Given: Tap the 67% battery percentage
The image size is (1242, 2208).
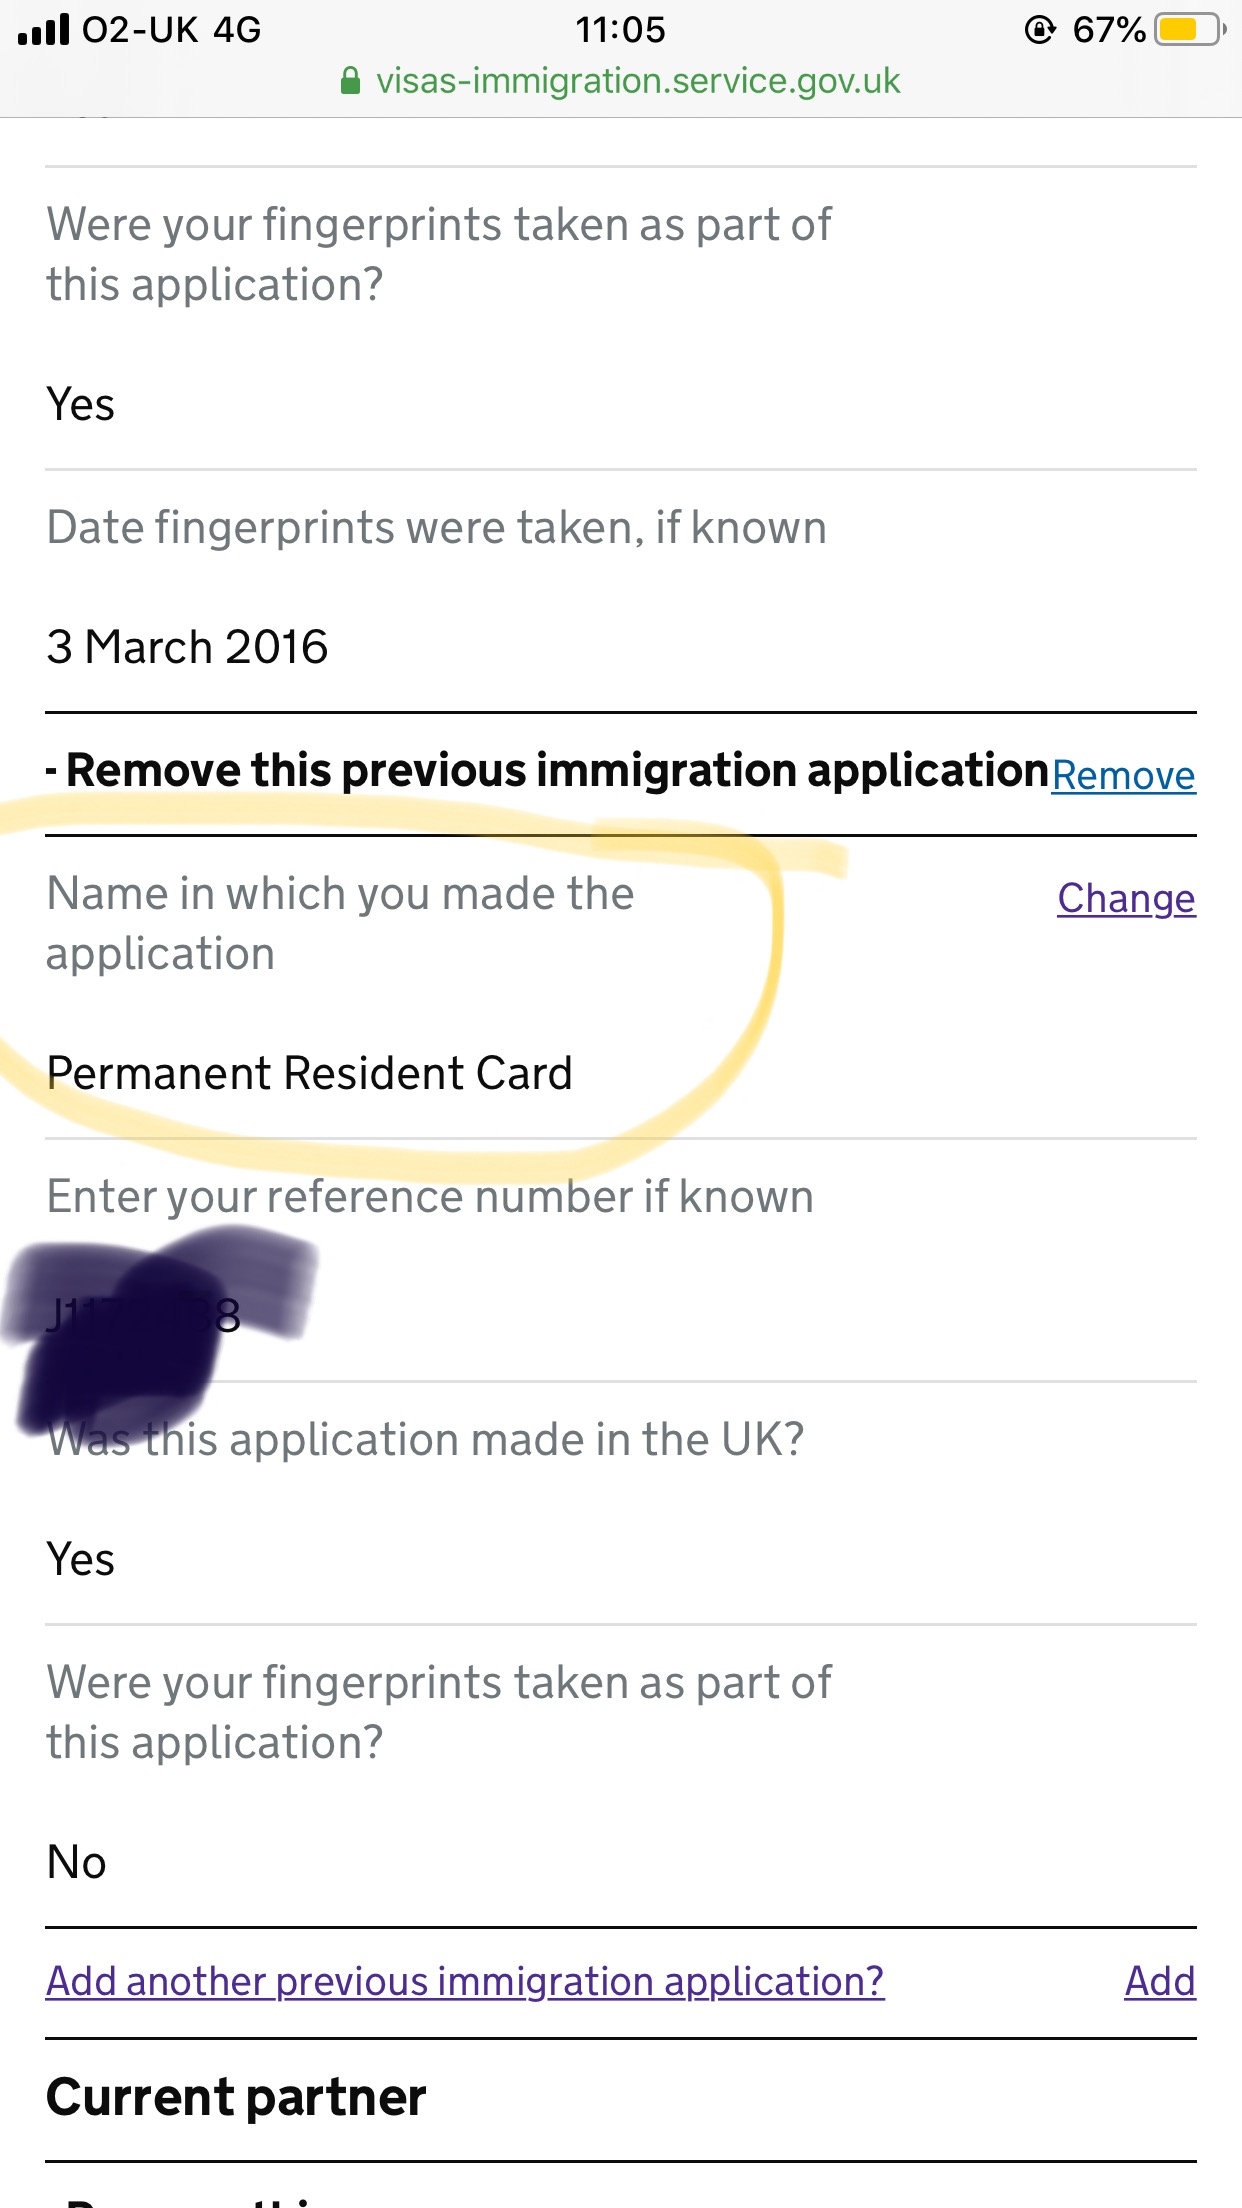Looking at the screenshot, I should click(x=1108, y=30).
